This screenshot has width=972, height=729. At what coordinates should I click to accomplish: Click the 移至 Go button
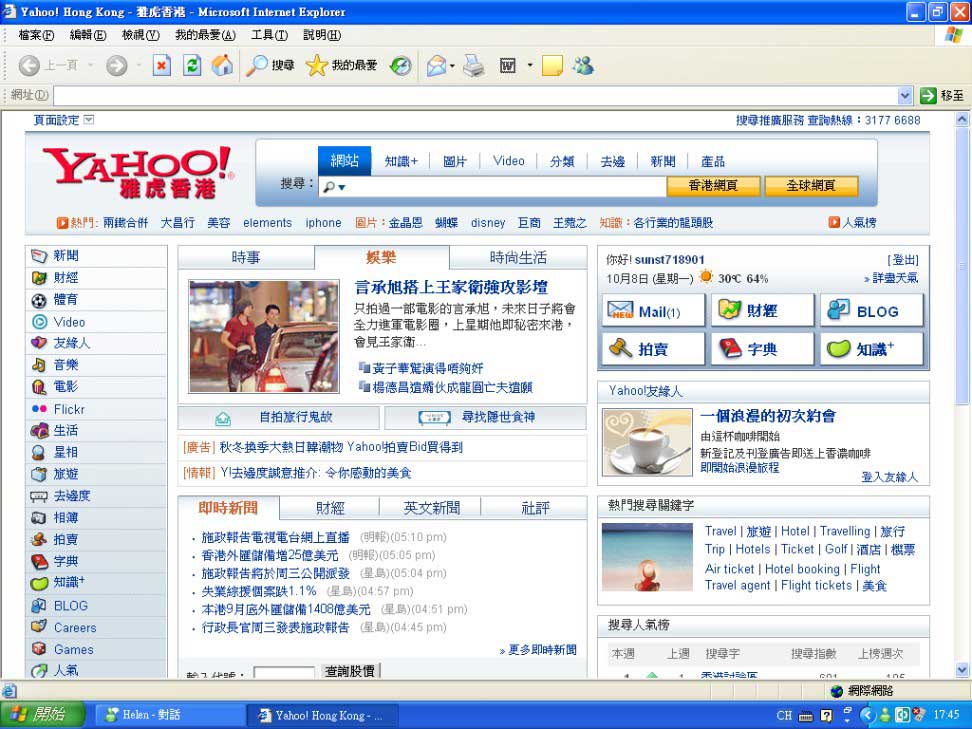(941, 95)
